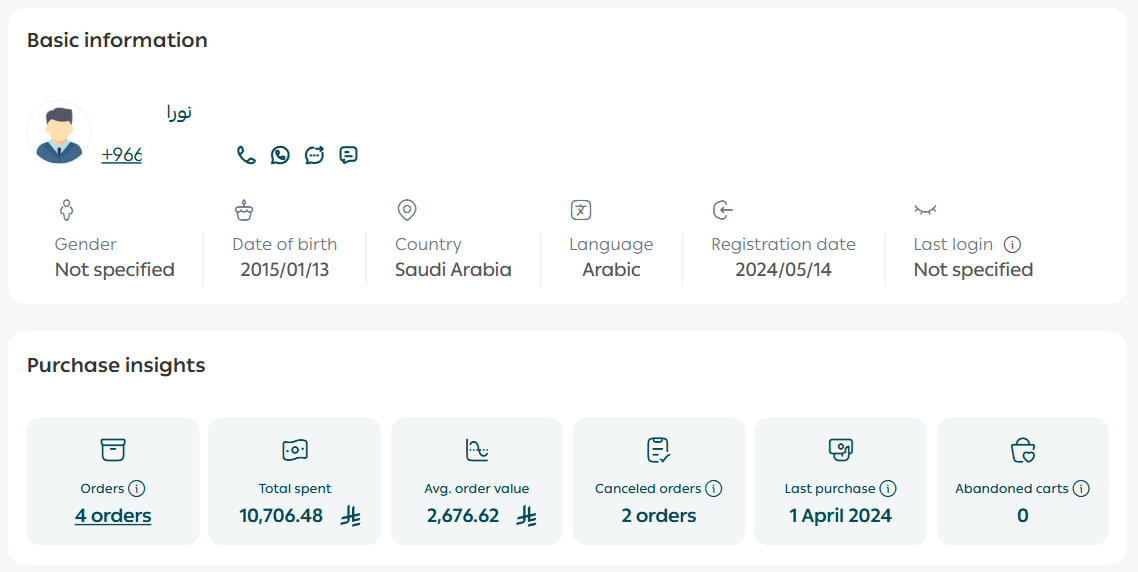This screenshot has height=572, width=1138.
Task: Click the phone call icon
Action: pyautogui.click(x=246, y=155)
